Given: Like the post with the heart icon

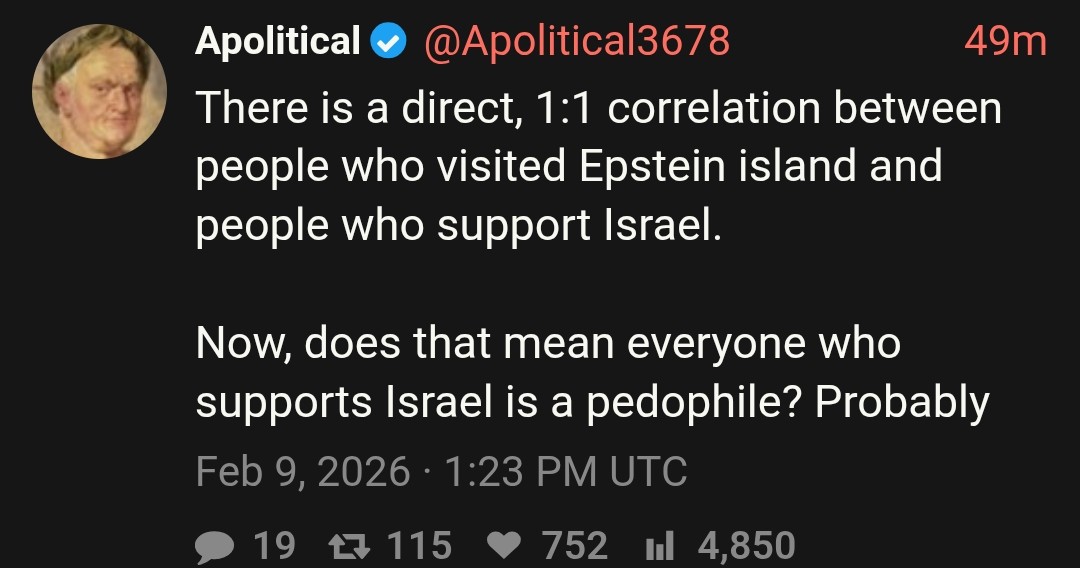Looking at the screenshot, I should pyautogui.click(x=503, y=546).
